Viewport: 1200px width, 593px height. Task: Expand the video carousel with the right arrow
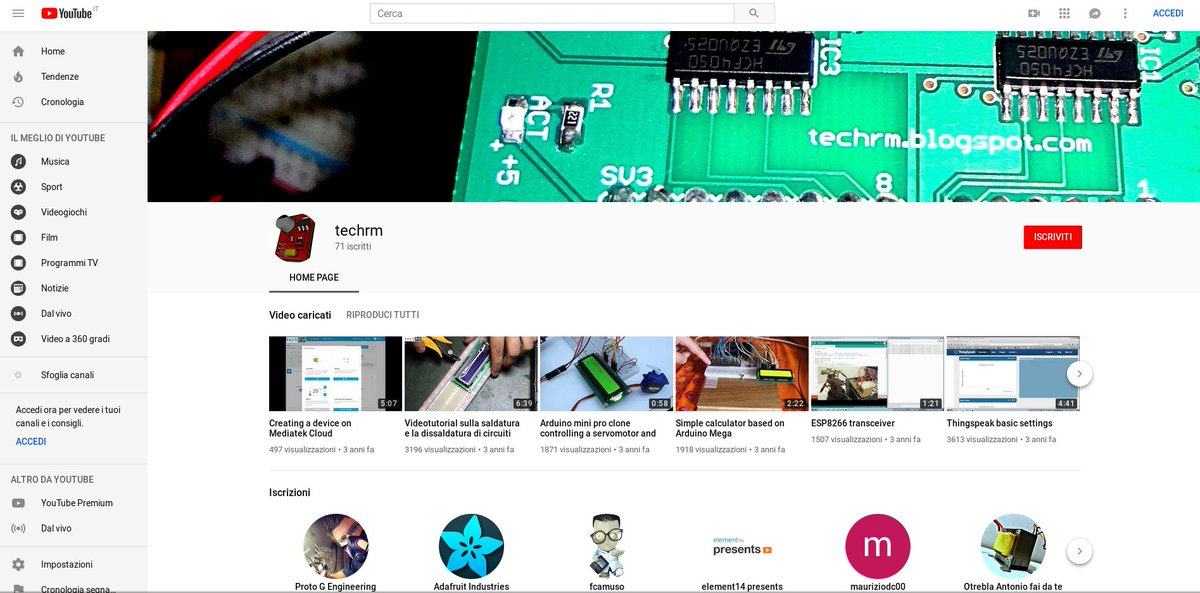[x=1079, y=372]
